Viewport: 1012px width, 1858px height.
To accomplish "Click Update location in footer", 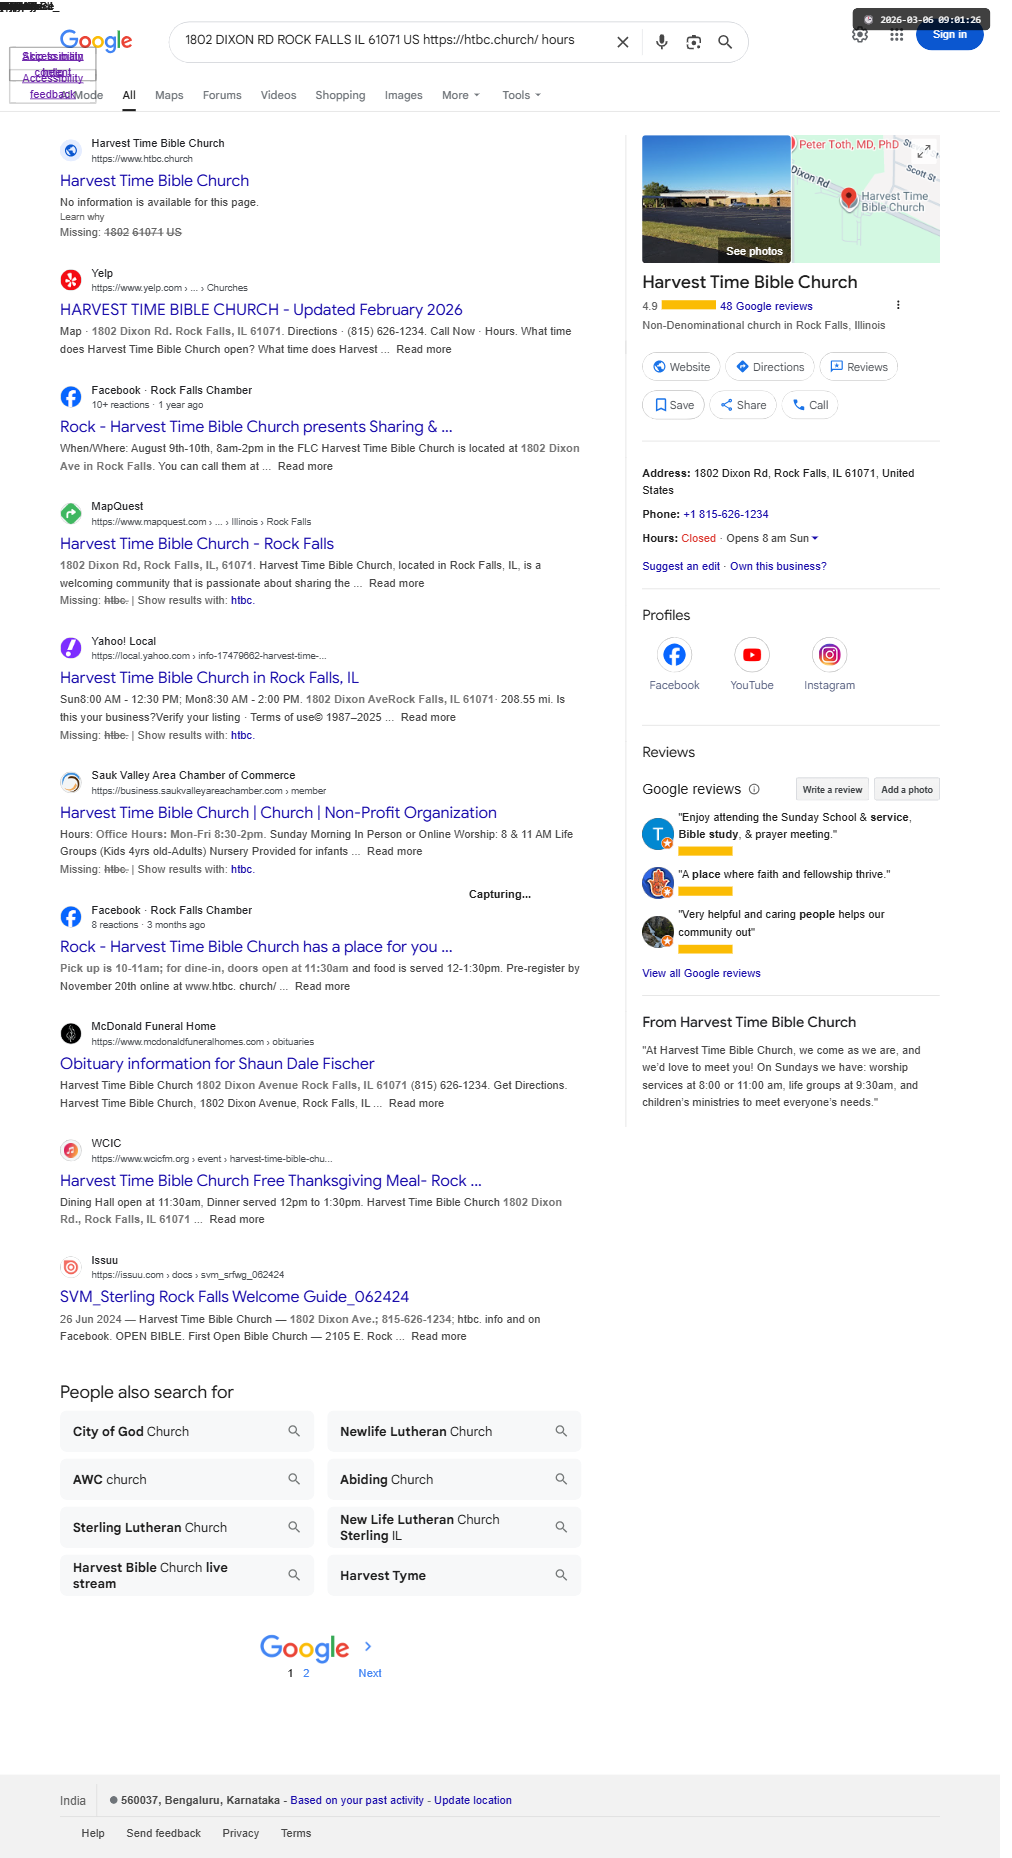I will click(473, 1800).
